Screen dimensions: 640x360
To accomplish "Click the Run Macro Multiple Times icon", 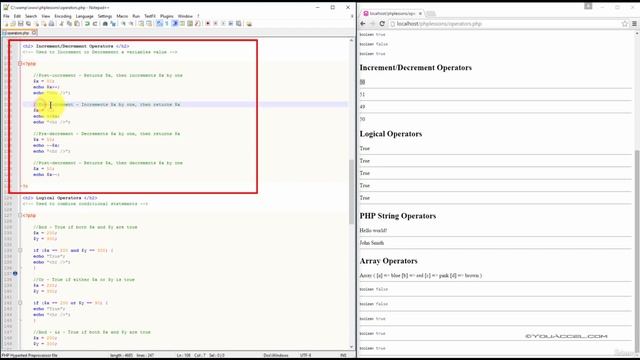I will (231, 24).
